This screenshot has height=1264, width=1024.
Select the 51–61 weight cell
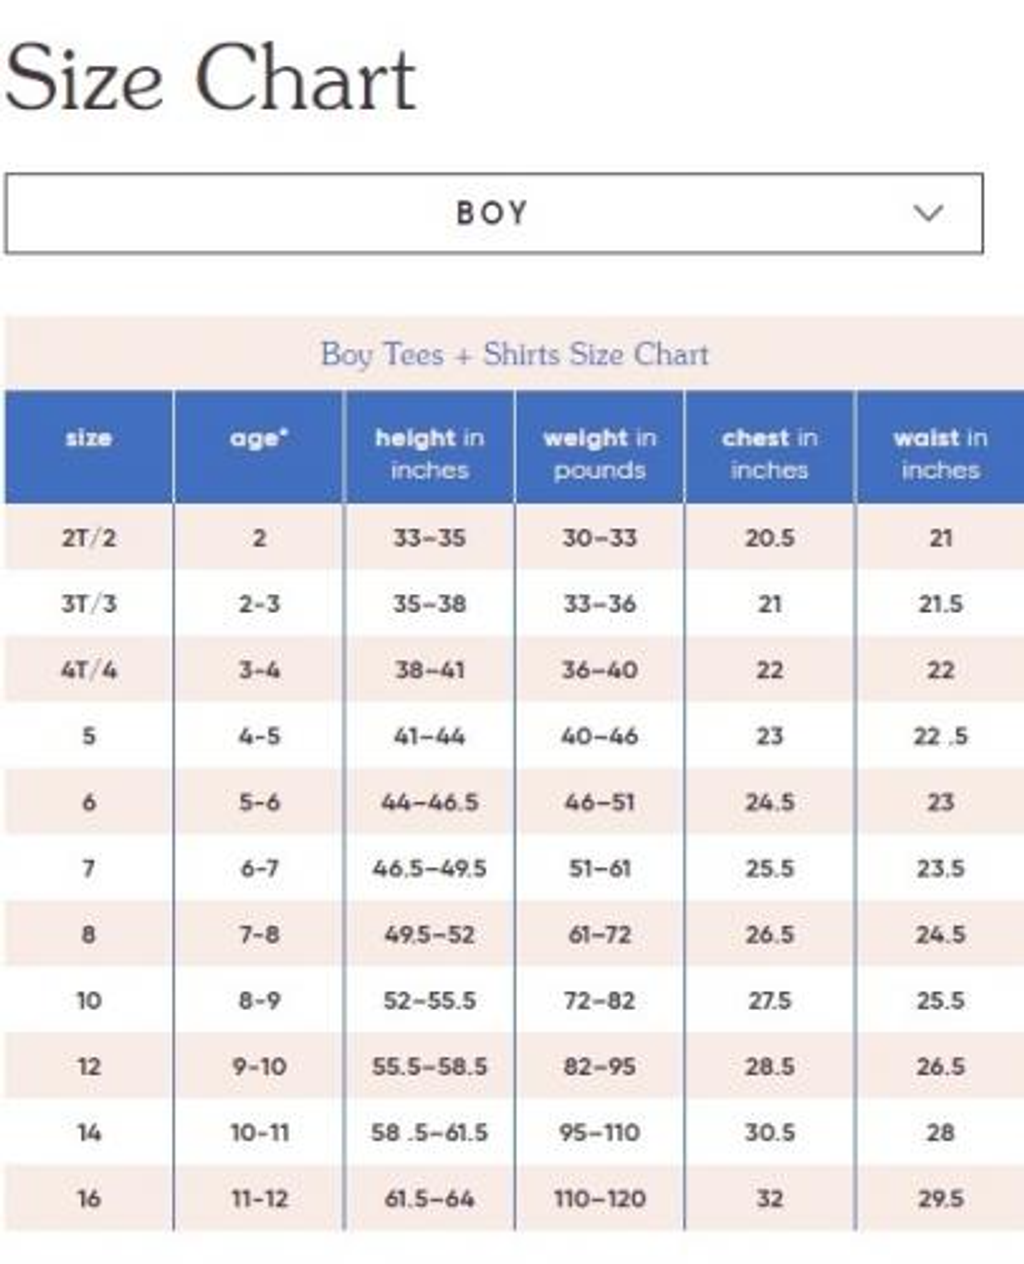(x=599, y=868)
